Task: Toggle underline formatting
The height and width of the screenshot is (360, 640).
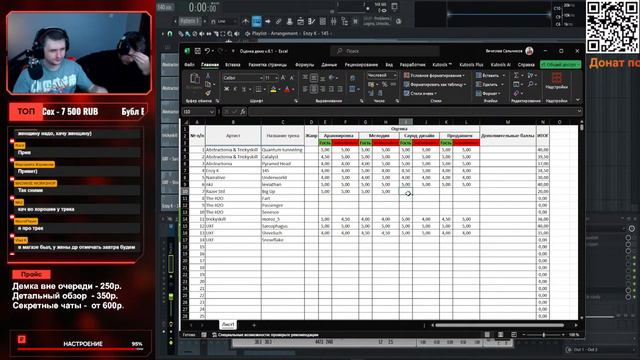Action: pyautogui.click(x=244, y=89)
